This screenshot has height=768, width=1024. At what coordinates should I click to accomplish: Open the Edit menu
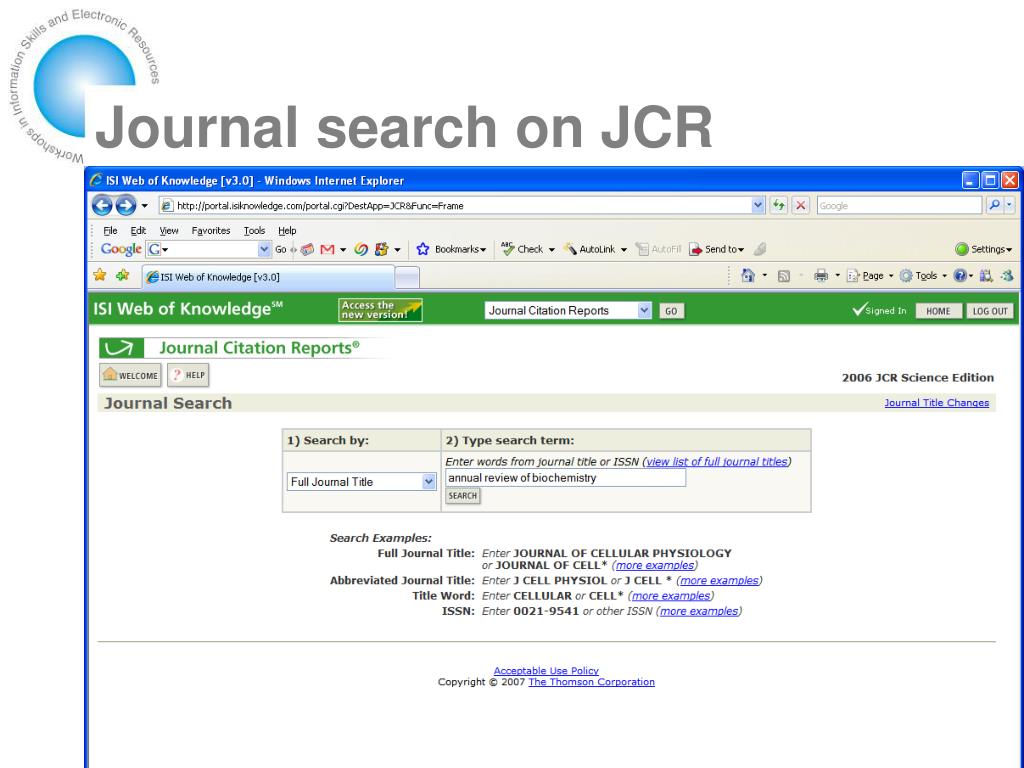pos(138,231)
